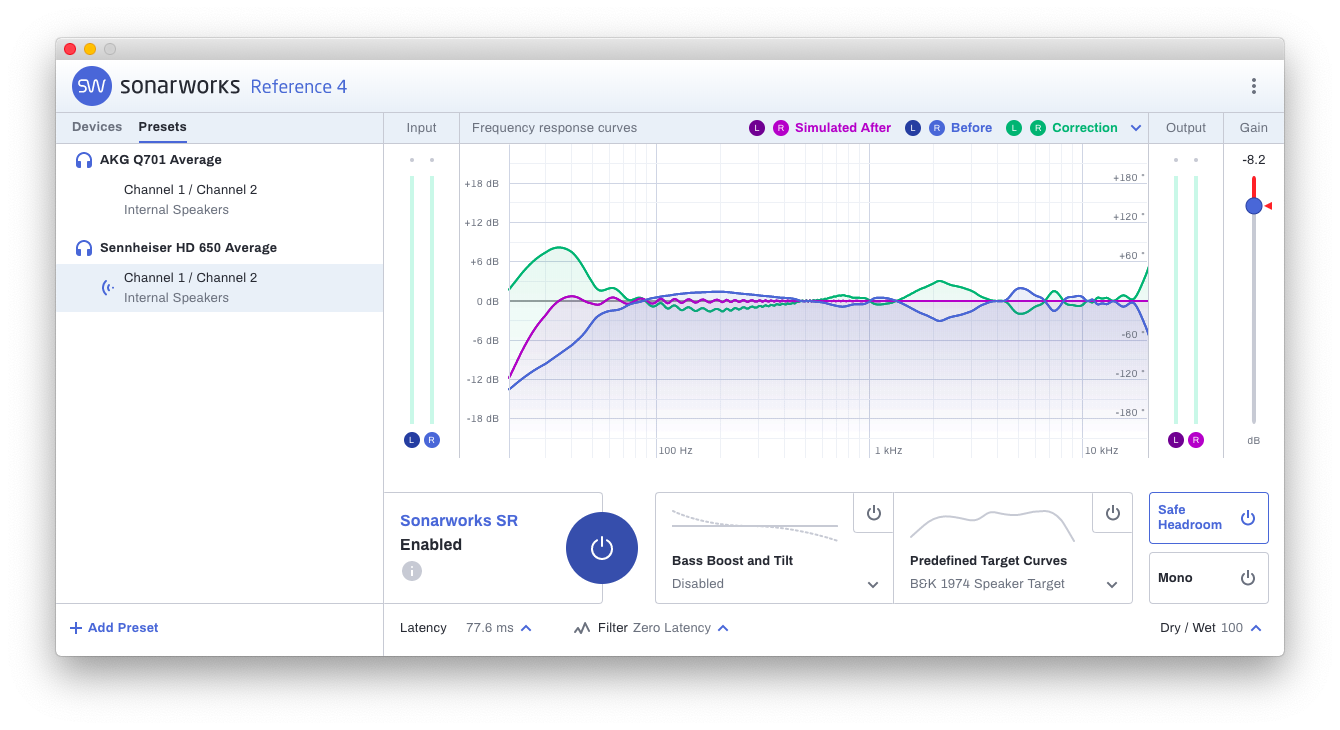Click the purple R indicator for Simulated After
The width and height of the screenshot is (1340, 730).
point(781,127)
